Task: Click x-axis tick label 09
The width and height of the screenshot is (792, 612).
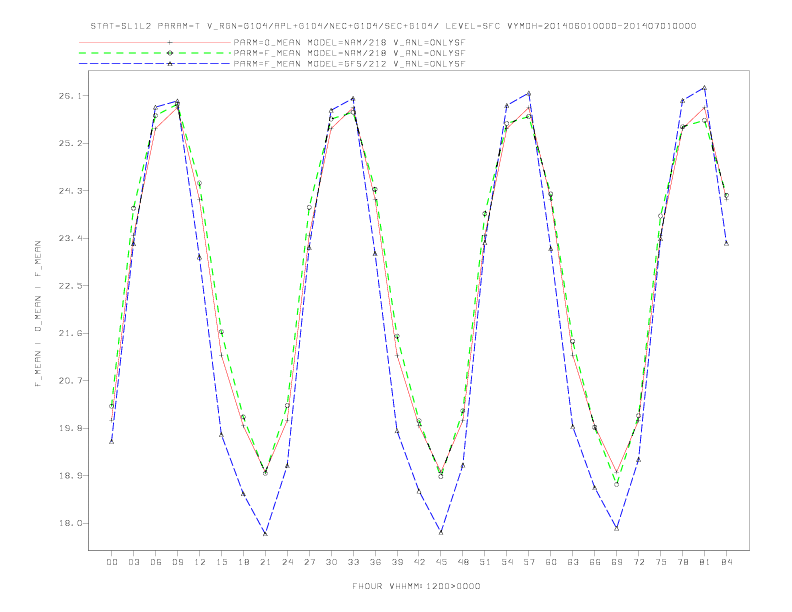Action: [177, 562]
